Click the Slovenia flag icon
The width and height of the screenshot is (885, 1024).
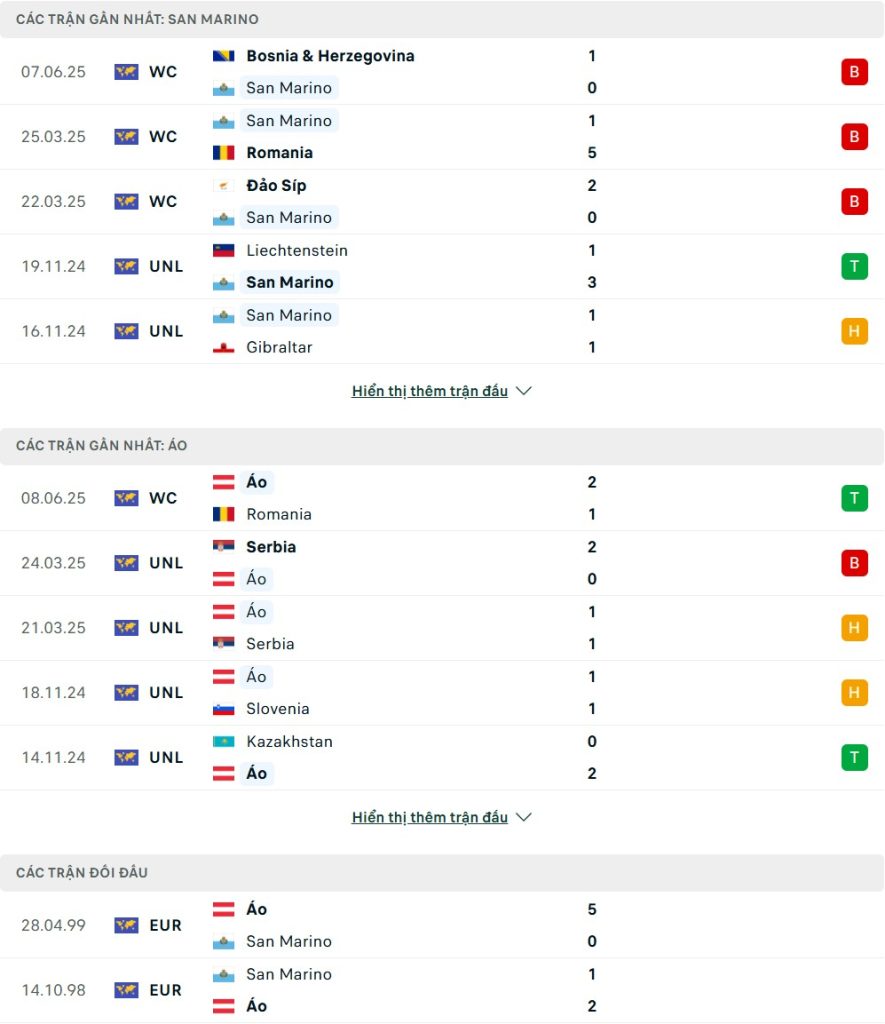tap(223, 709)
